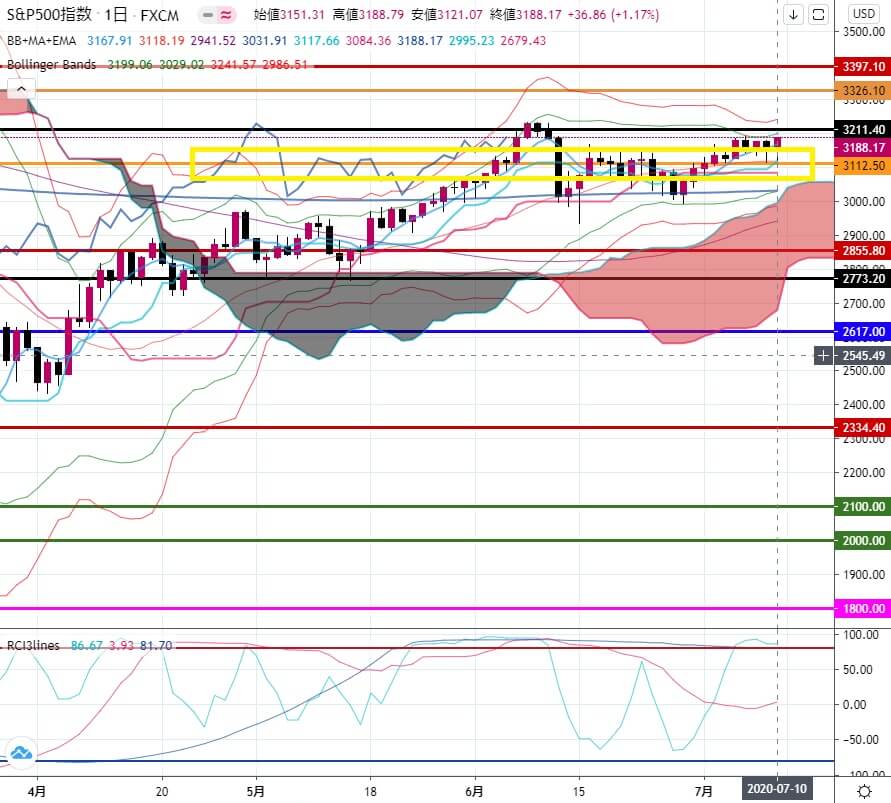Viewport: 891px width, 803px height.
Task: Click the green 2000.00 price label
Action: (863, 540)
